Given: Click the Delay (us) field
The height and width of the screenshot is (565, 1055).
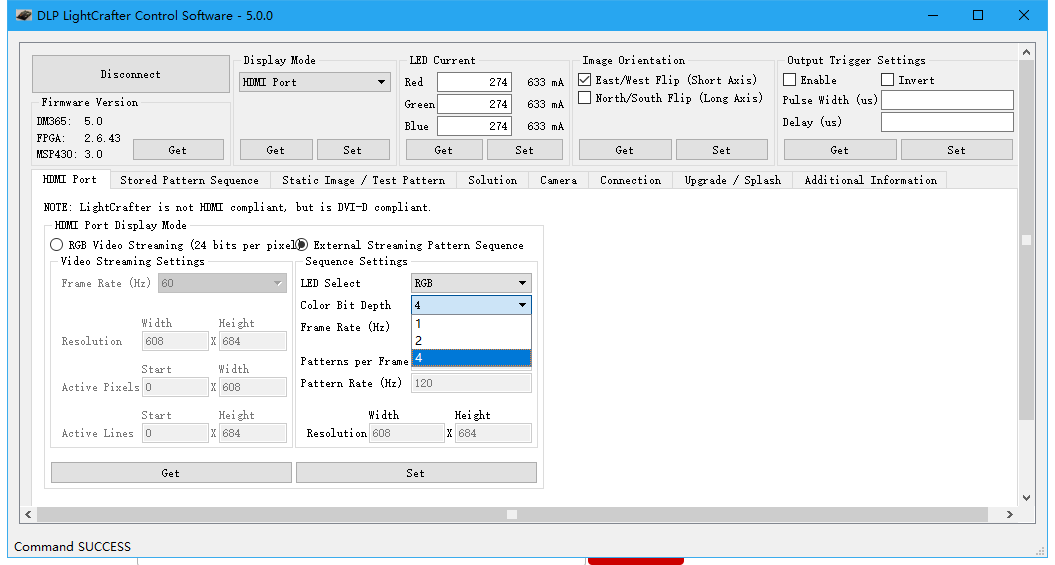Looking at the screenshot, I should pos(947,122).
